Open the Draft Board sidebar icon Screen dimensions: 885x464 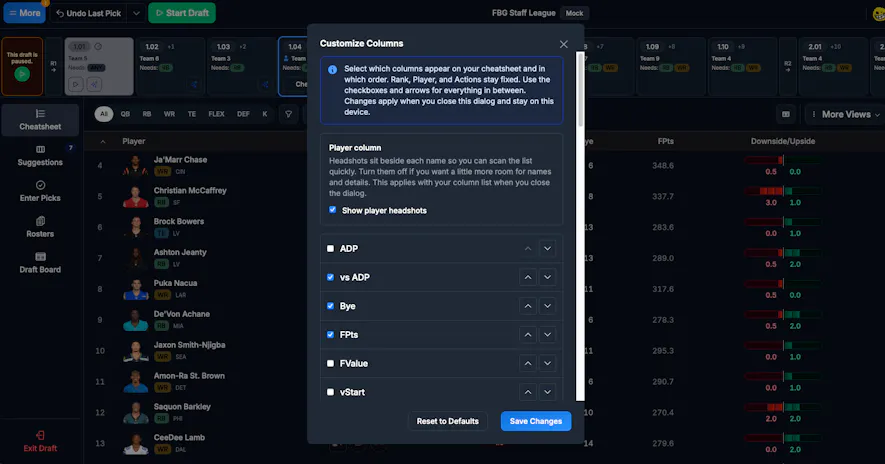(x=40, y=262)
